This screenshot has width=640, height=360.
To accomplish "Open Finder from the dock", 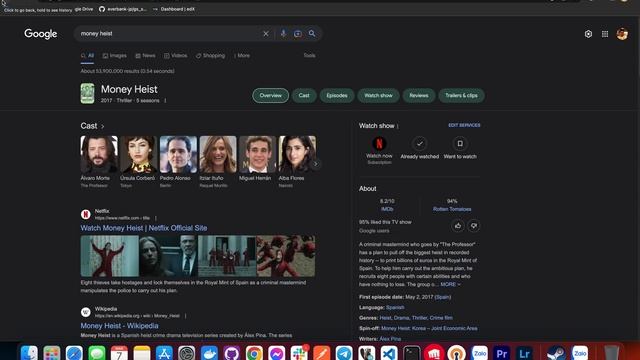I will 29,353.
